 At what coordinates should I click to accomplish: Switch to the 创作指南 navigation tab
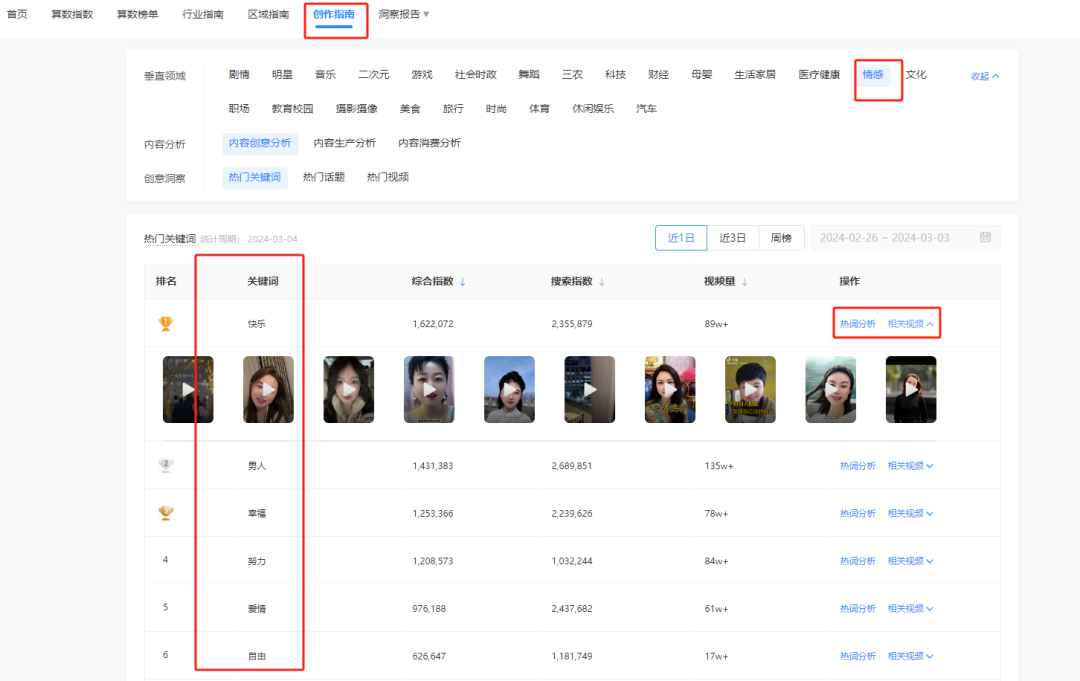click(x=335, y=15)
